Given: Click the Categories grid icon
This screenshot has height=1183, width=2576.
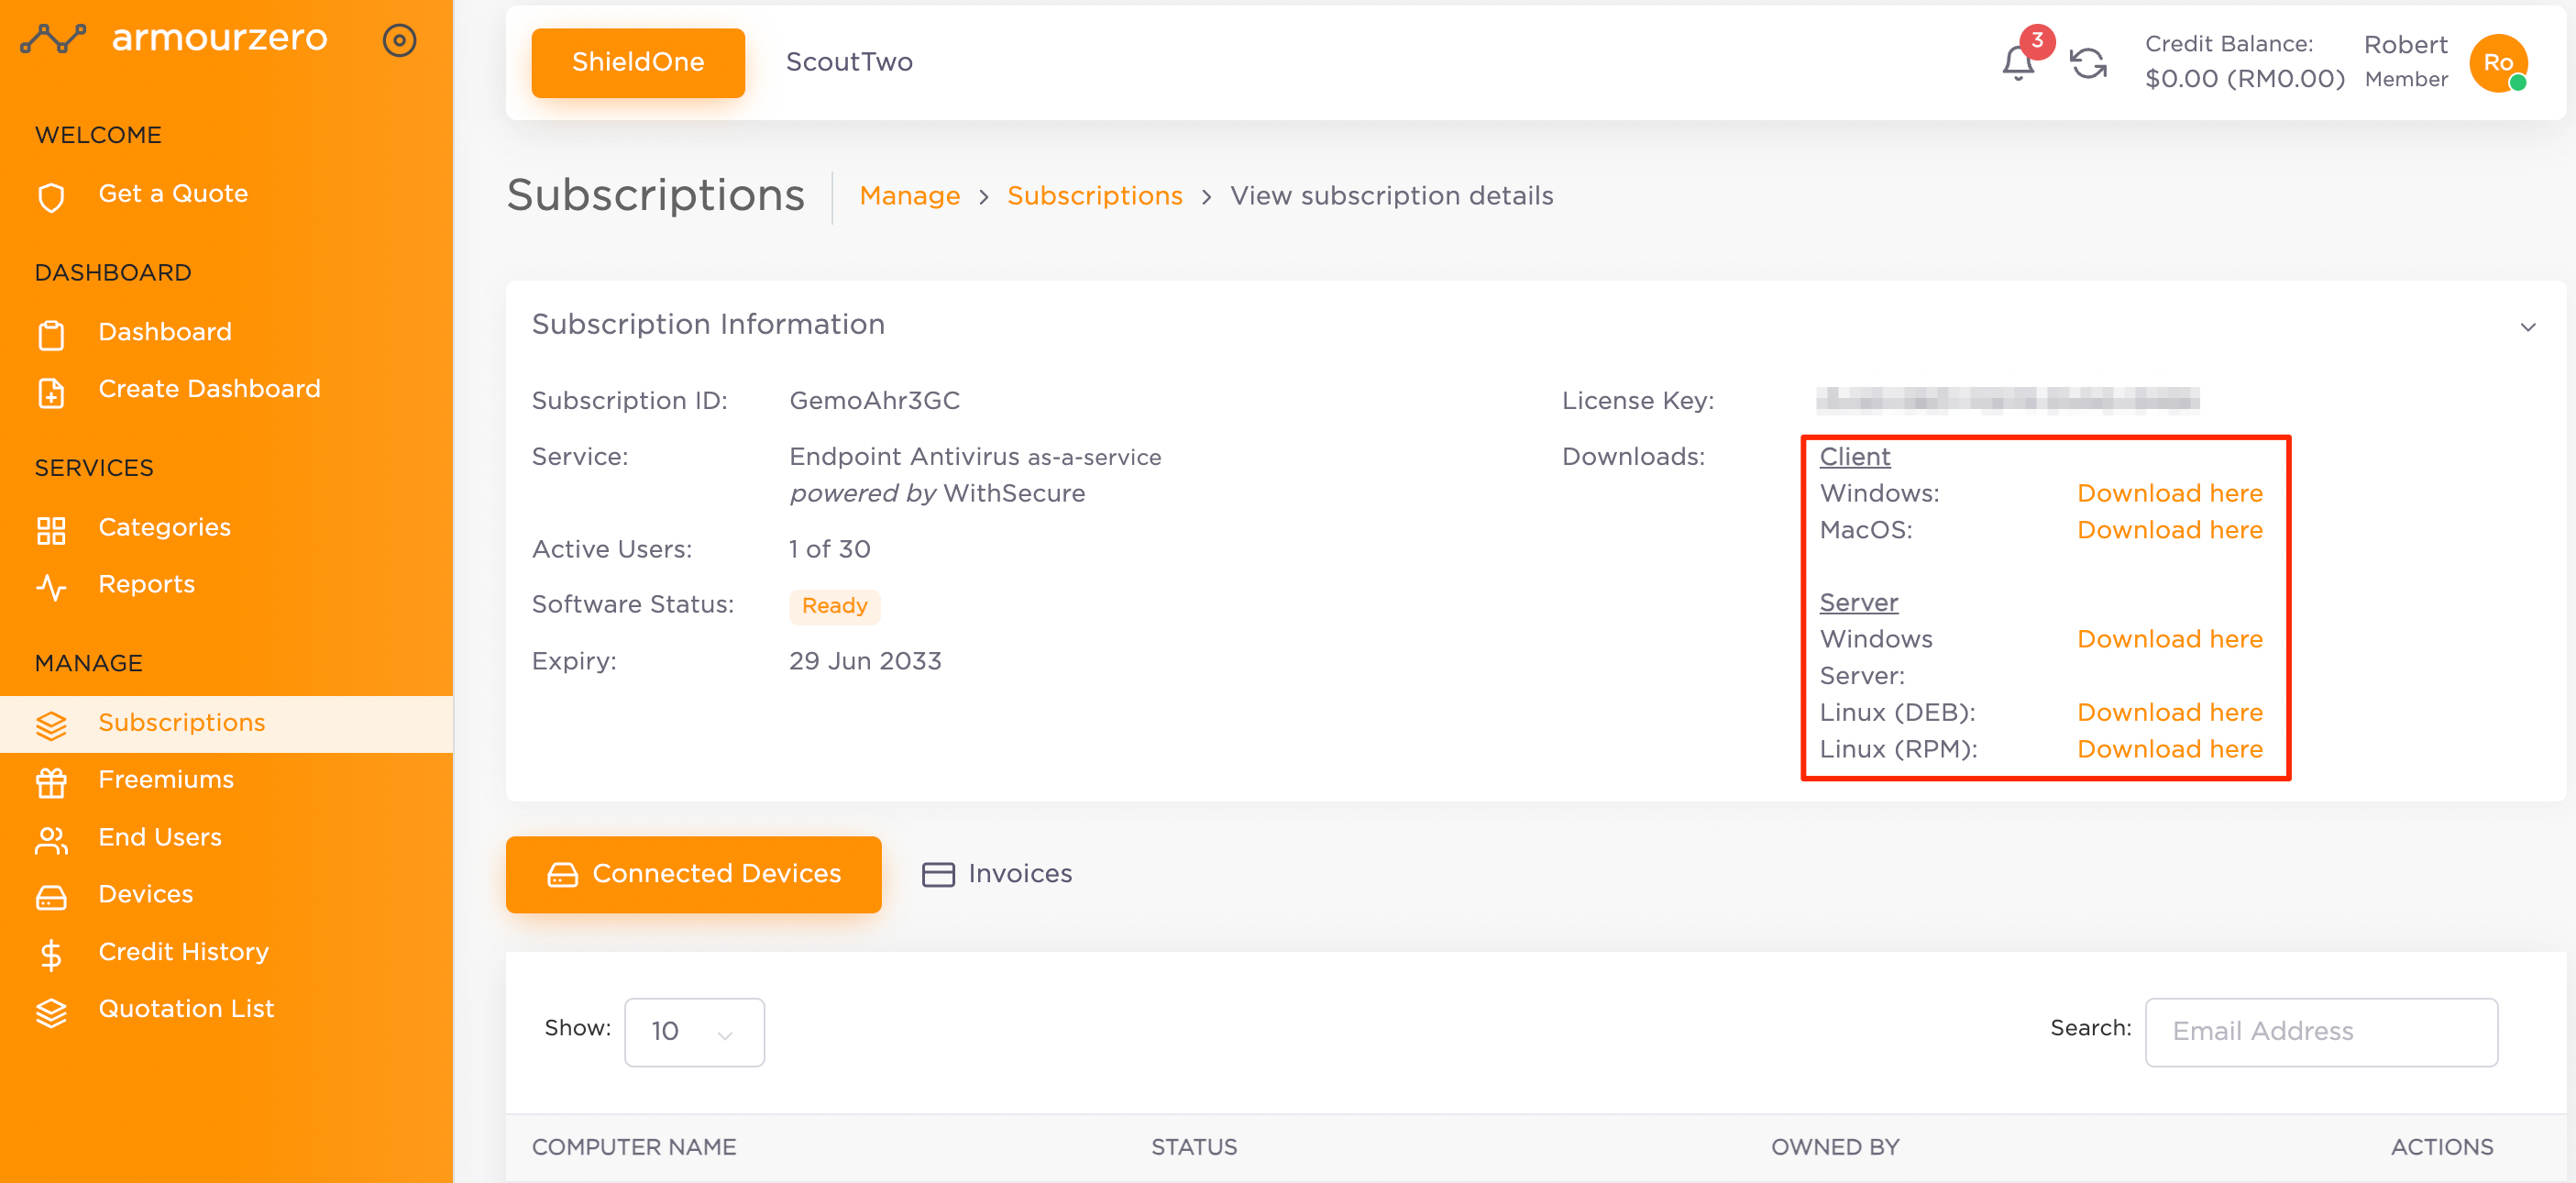Looking at the screenshot, I should pos(51,529).
